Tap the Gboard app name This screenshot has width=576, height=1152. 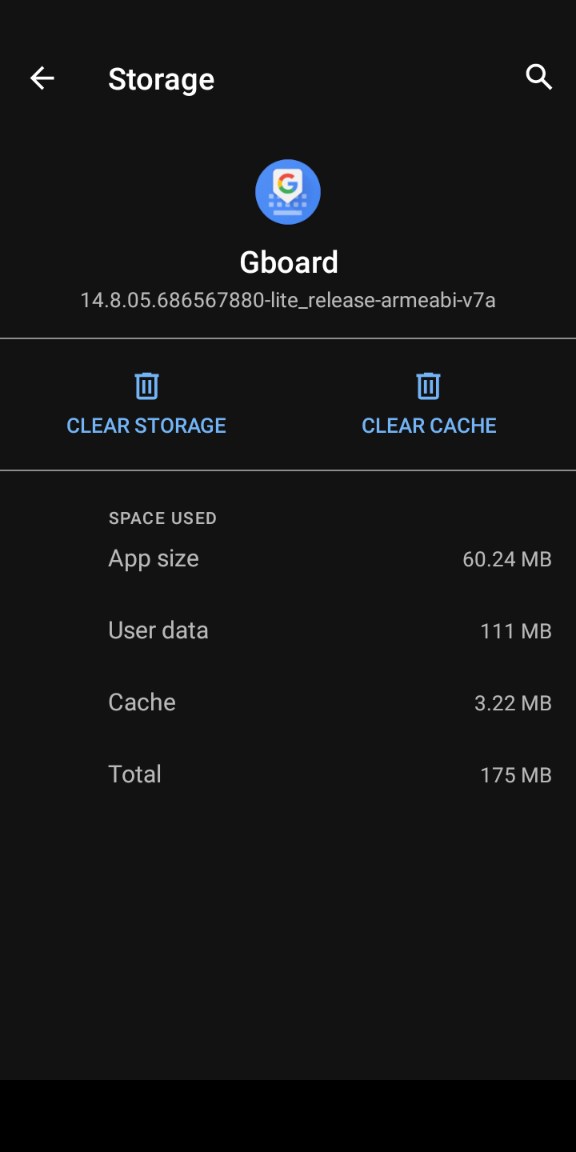[x=289, y=263]
